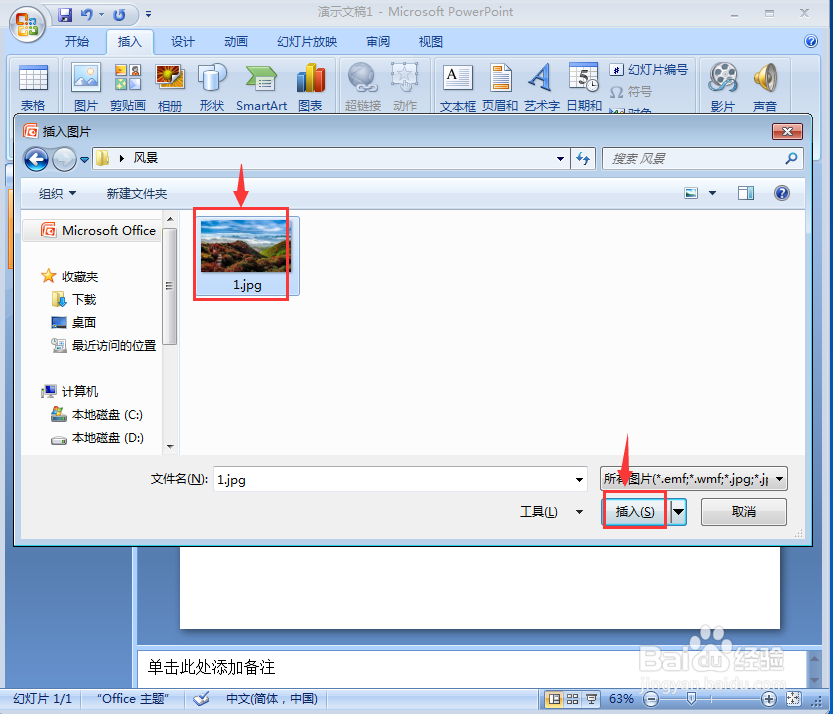Insert a 图表 chart
The height and width of the screenshot is (714, 833).
pos(310,87)
